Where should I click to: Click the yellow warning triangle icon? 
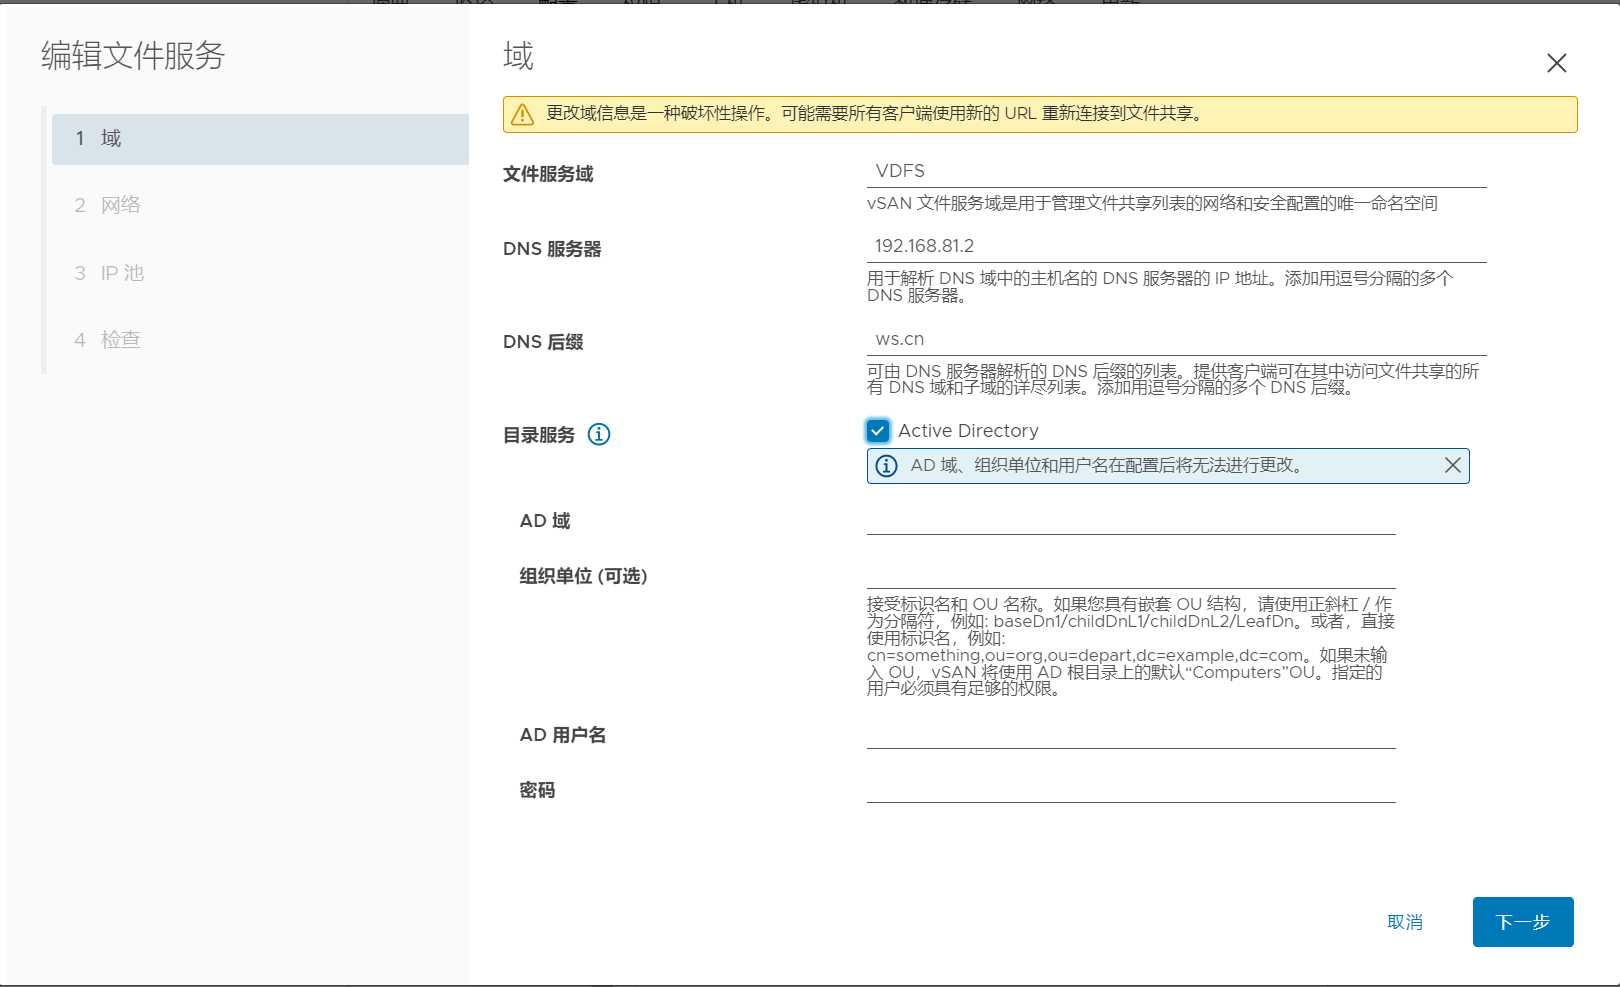[523, 114]
